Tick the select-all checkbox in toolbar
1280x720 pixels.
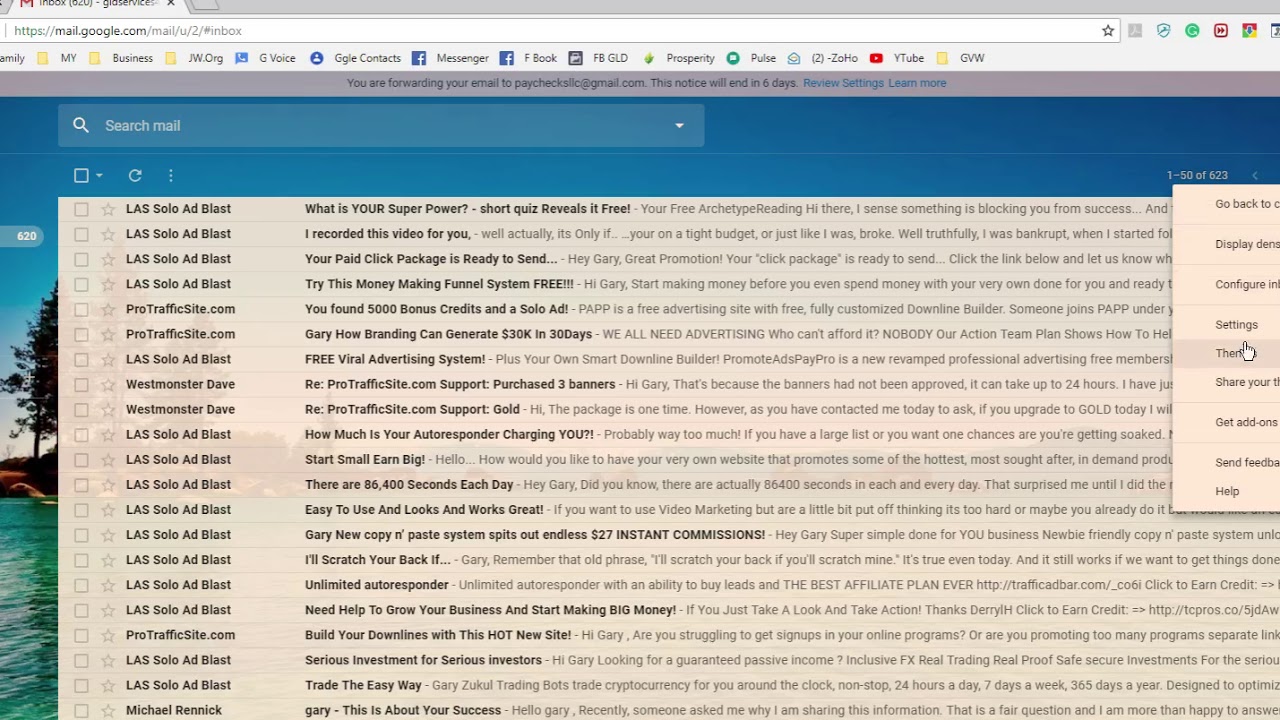point(81,175)
